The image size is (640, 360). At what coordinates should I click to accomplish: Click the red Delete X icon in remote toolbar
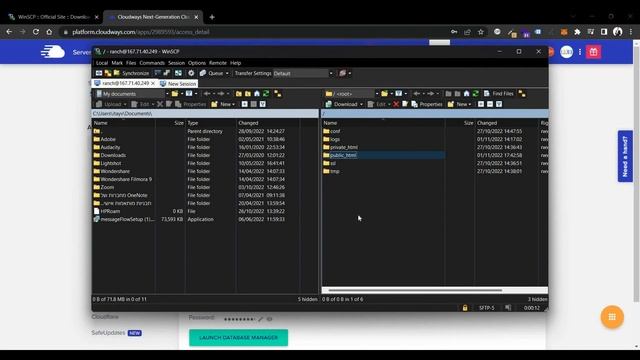coord(396,104)
